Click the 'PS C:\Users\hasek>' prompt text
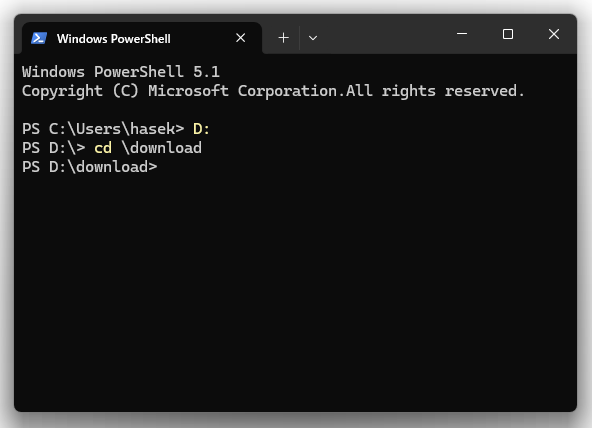The width and height of the screenshot is (592, 428). (103, 129)
